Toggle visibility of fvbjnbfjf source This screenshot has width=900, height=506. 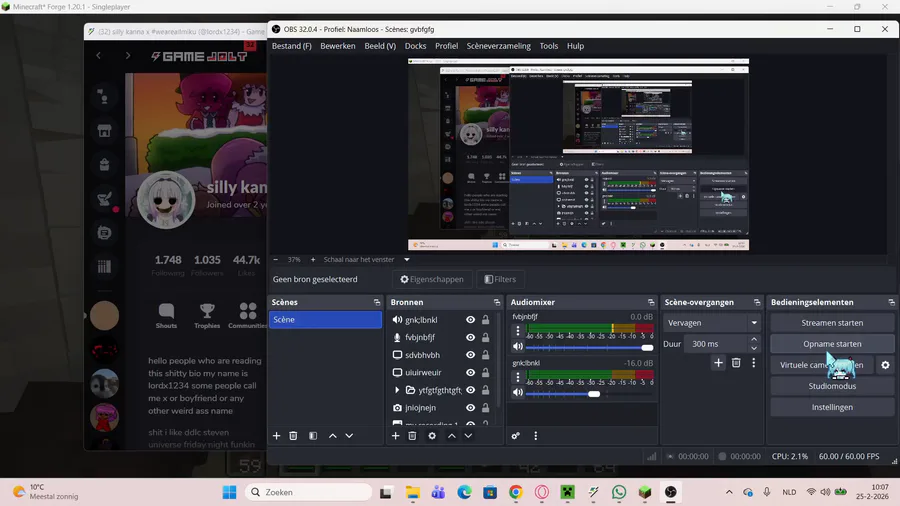[471, 337]
